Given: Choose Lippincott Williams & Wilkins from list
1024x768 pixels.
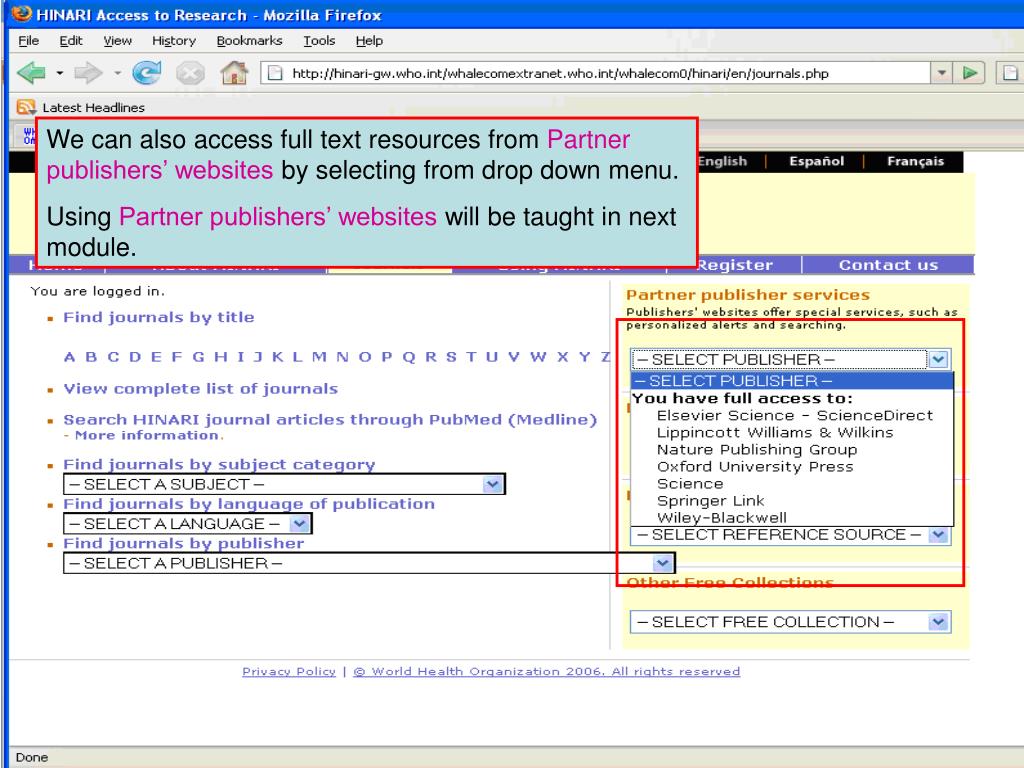Looking at the screenshot, I should (x=775, y=432).
